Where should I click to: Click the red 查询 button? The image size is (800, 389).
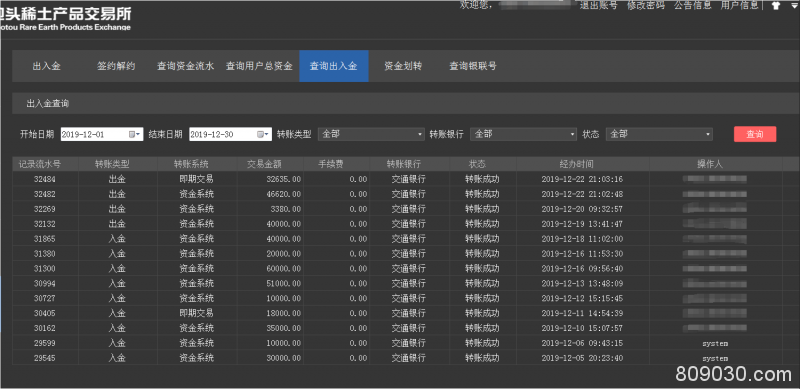[755, 134]
